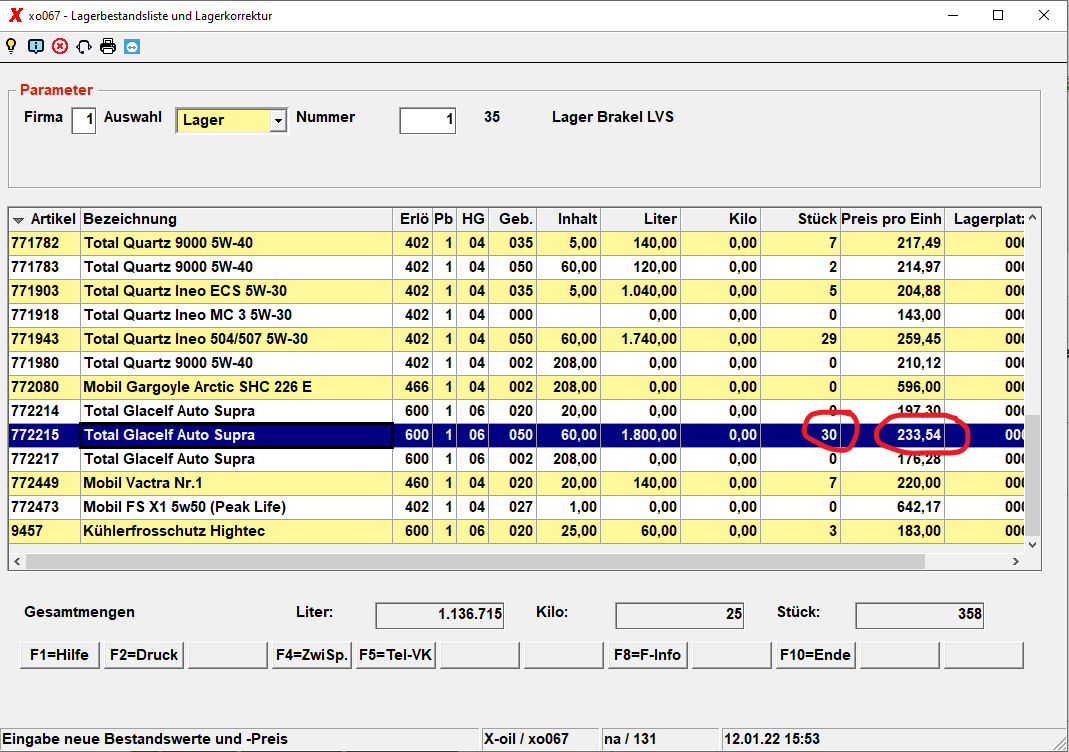Image resolution: width=1069 pixels, height=752 pixels.
Task: Click the Liter column header
Action: click(x=640, y=219)
